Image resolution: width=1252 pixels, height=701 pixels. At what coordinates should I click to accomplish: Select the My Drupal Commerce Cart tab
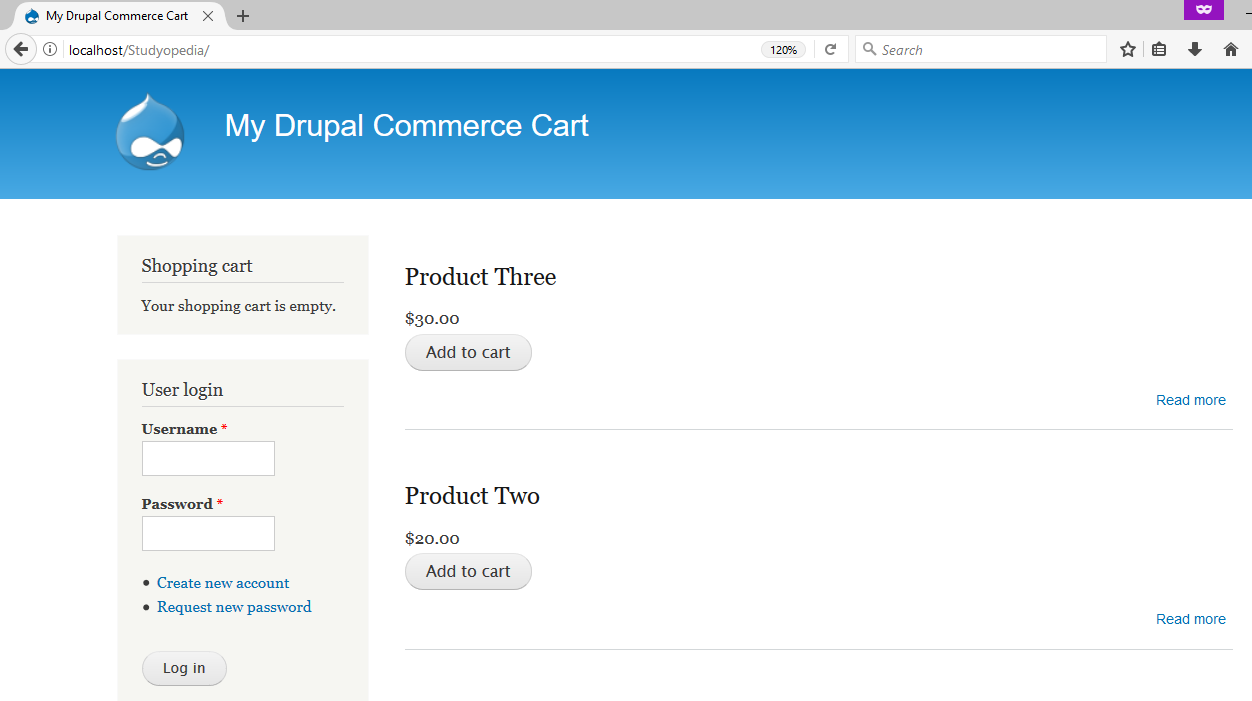pos(118,16)
